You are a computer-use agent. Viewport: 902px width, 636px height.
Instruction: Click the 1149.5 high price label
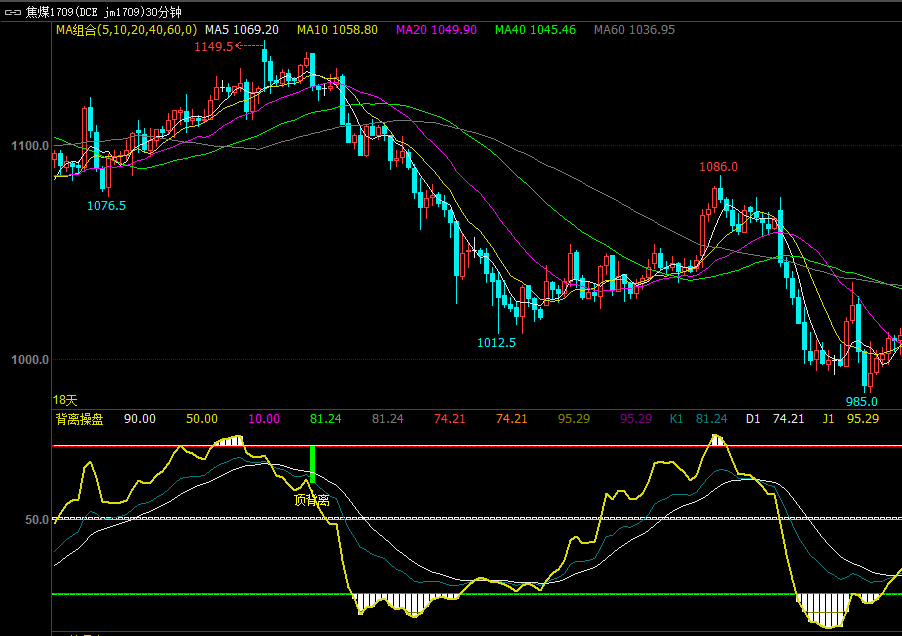click(x=213, y=47)
